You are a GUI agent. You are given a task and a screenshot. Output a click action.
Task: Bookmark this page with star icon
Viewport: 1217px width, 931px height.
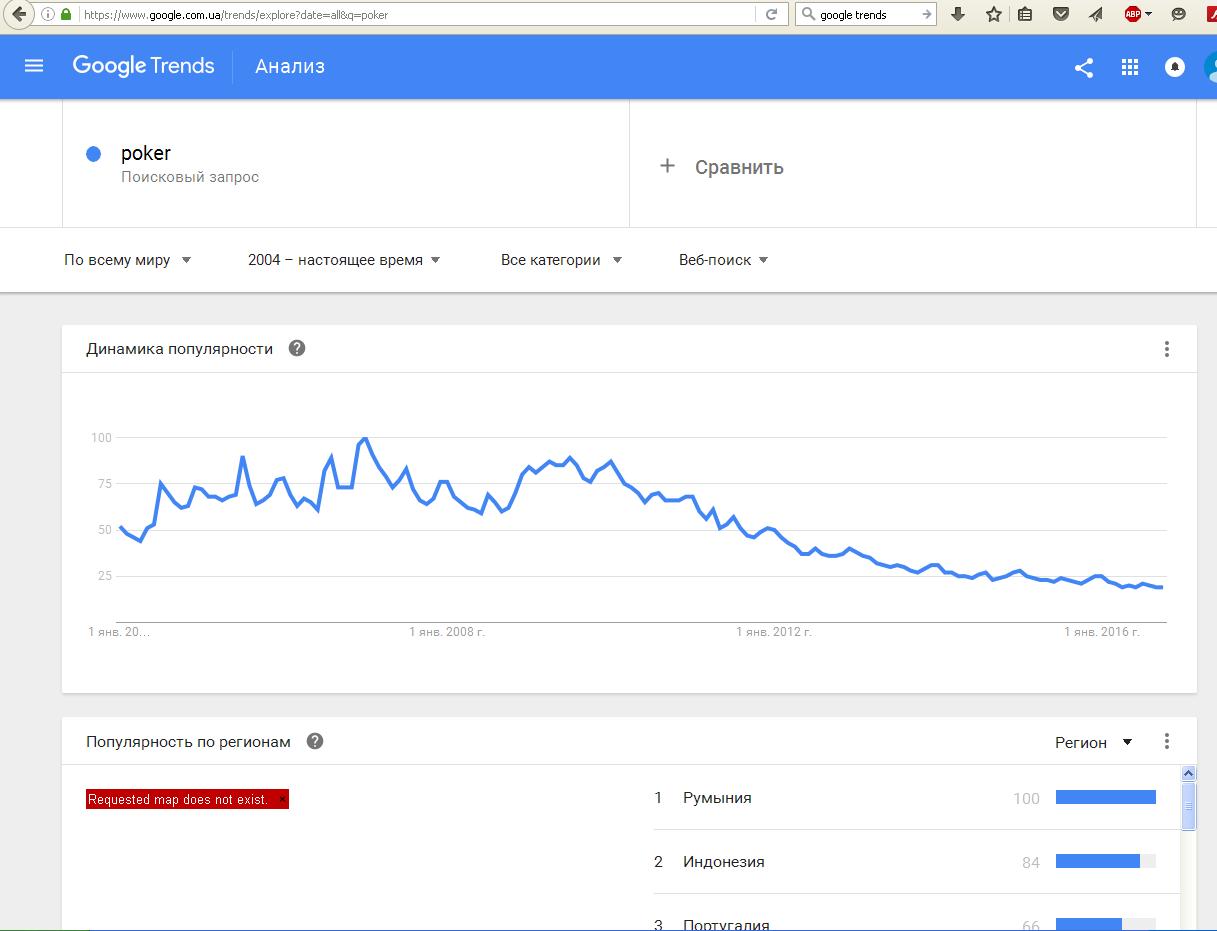coord(993,14)
